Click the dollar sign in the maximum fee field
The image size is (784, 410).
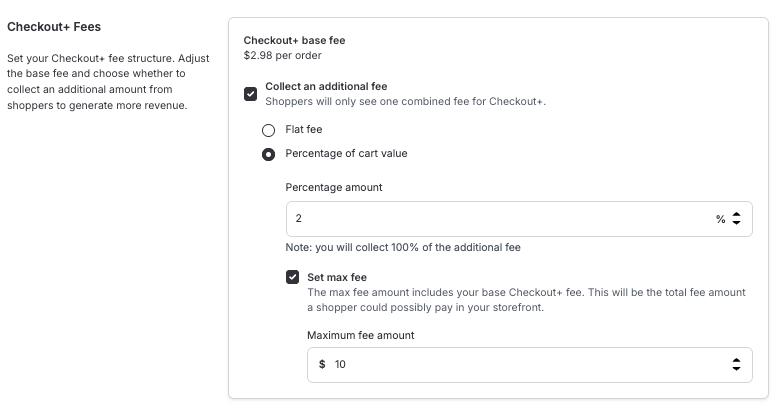(x=322, y=365)
